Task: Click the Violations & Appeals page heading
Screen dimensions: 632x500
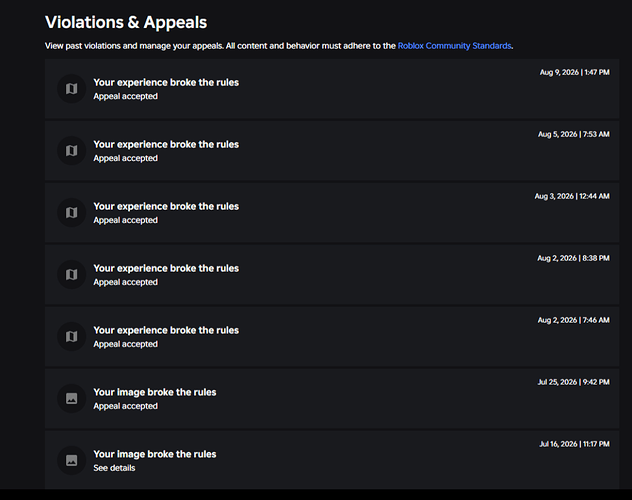Action: tap(126, 23)
